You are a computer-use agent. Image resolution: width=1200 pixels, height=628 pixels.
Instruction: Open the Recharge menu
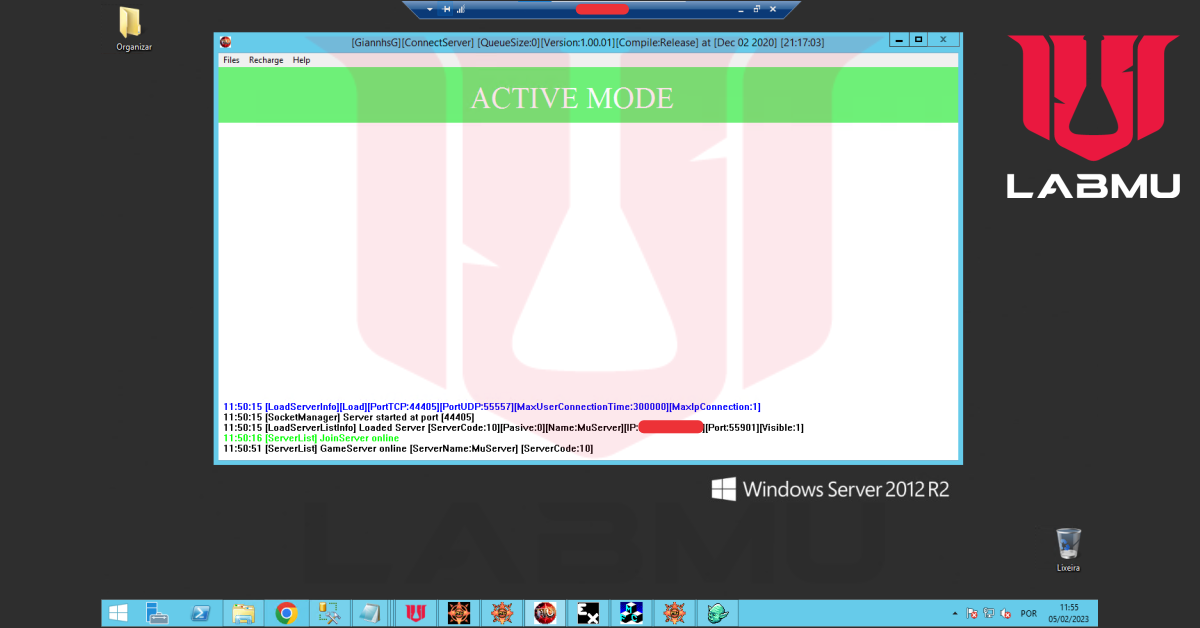pos(266,60)
